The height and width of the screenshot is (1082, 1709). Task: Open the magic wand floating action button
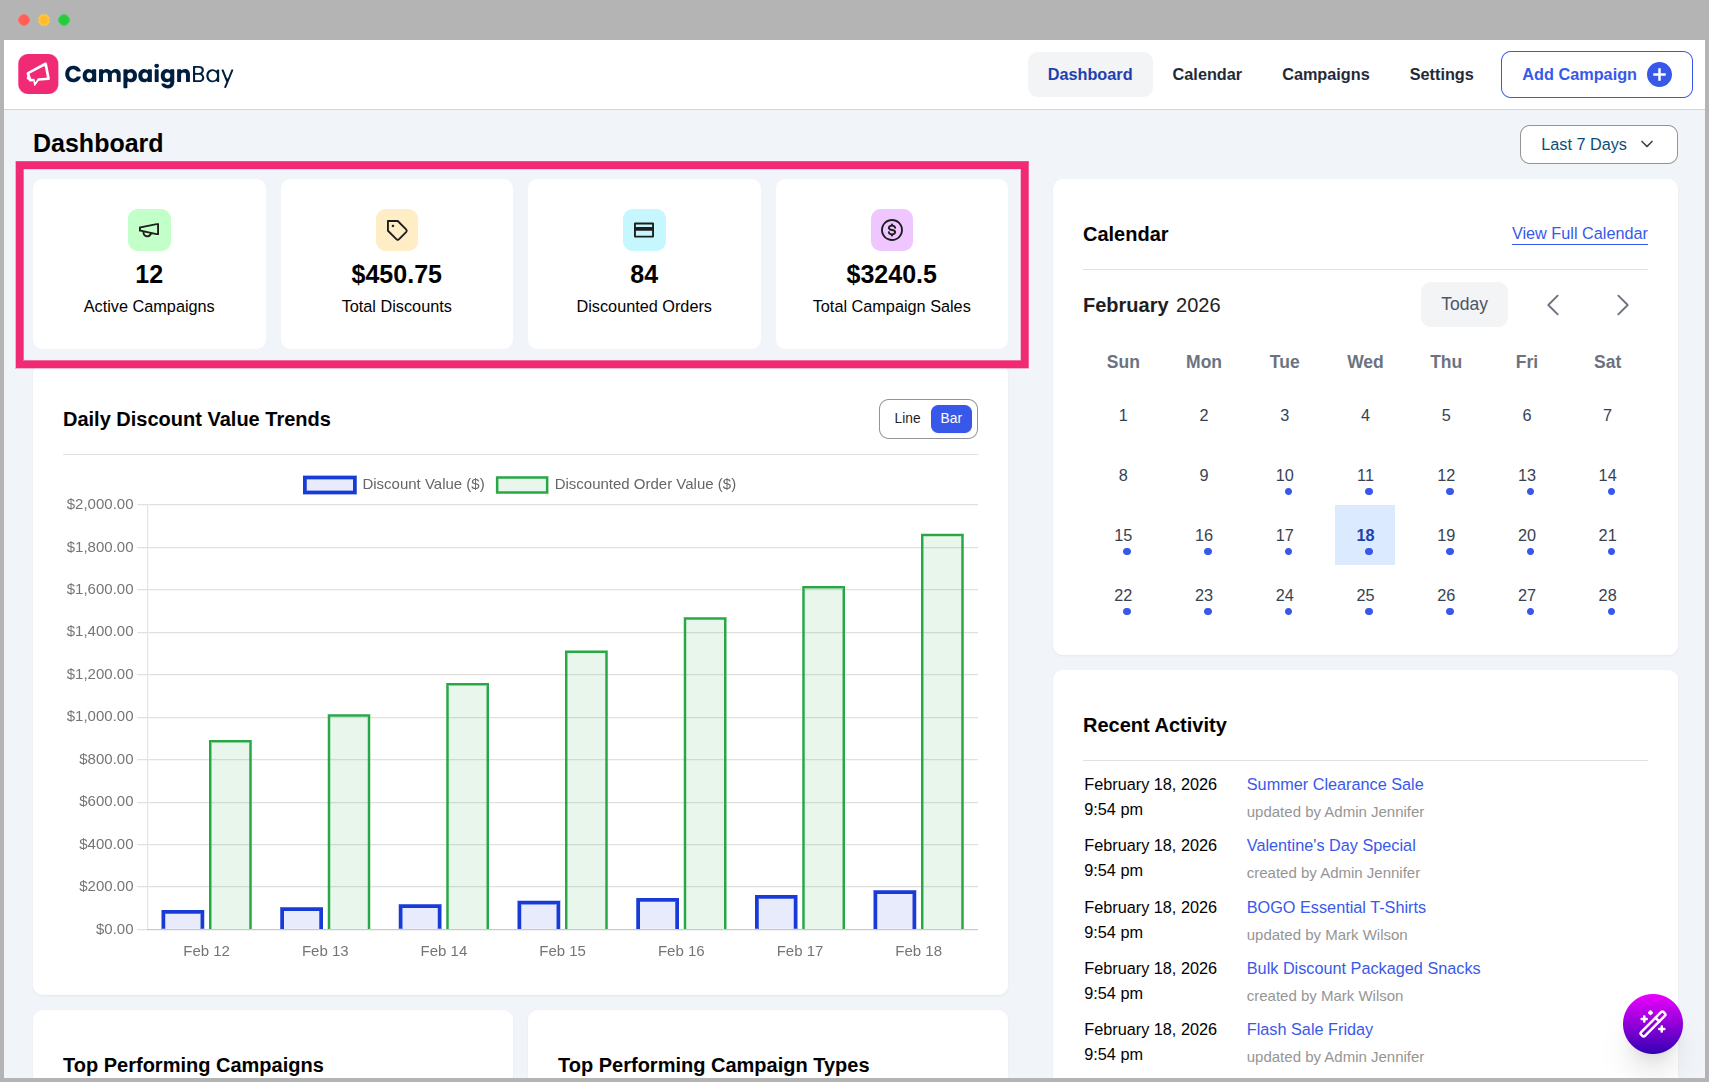click(1652, 1024)
